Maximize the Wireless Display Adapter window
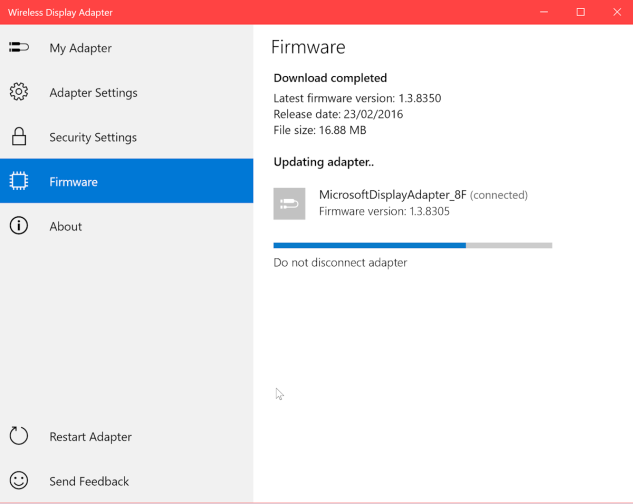Viewport: 633px width, 504px height. tap(580, 12)
